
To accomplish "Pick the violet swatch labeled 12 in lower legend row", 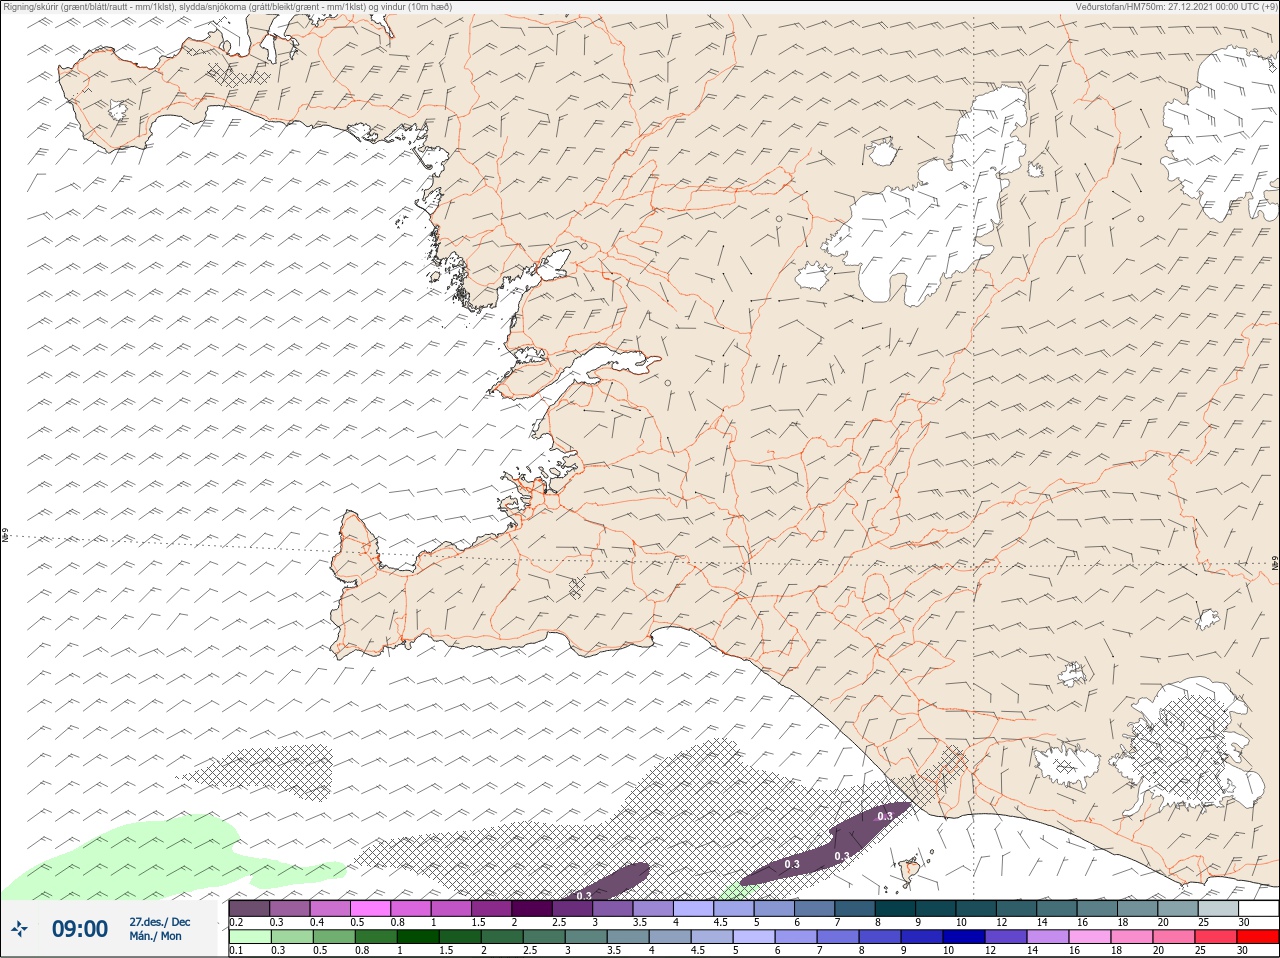I will point(1008,937).
